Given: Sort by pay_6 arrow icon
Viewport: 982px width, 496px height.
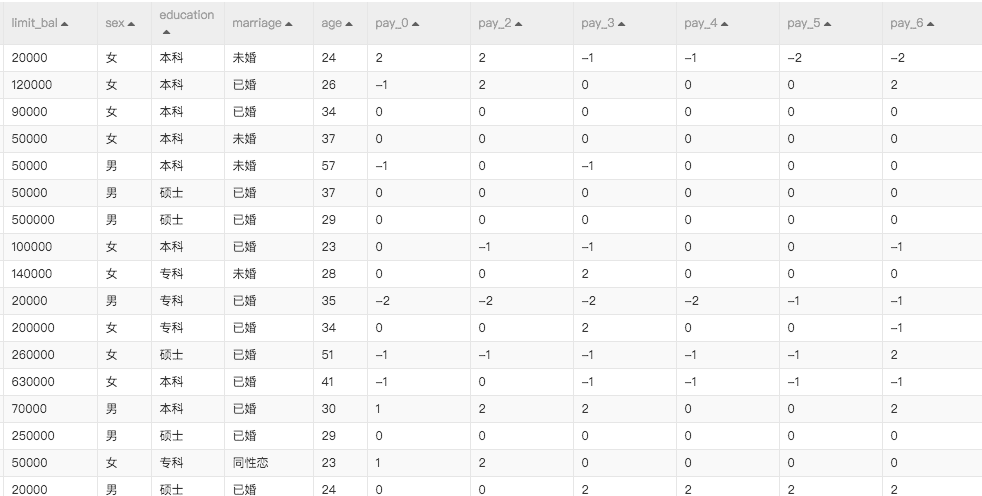Looking at the screenshot, I should [x=930, y=24].
